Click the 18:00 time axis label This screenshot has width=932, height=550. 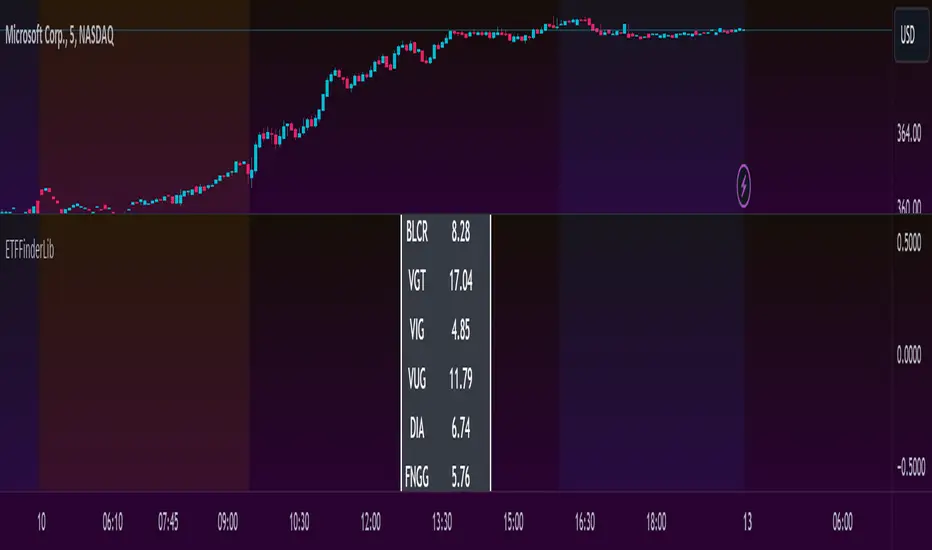pyautogui.click(x=656, y=522)
